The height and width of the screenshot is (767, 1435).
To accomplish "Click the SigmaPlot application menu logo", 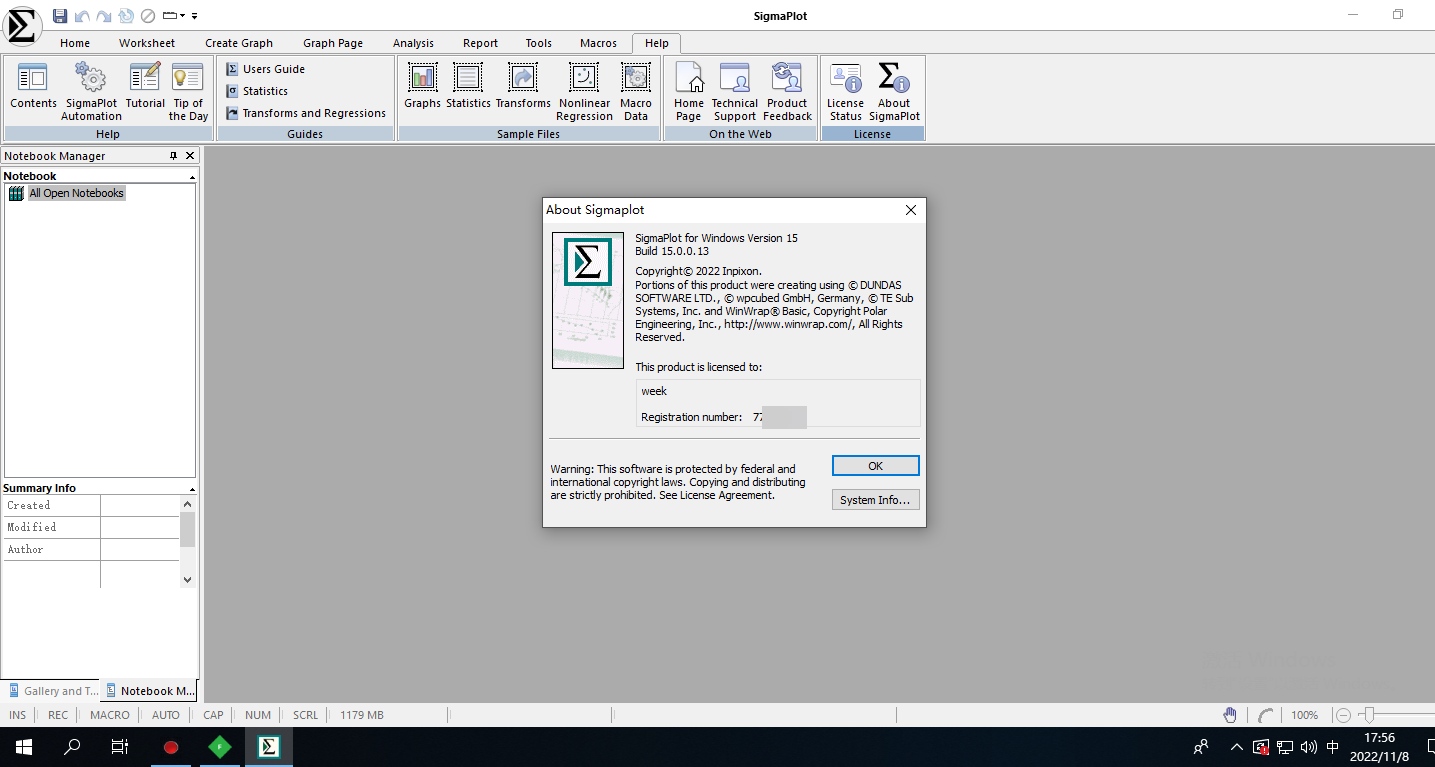I will click(22, 26).
